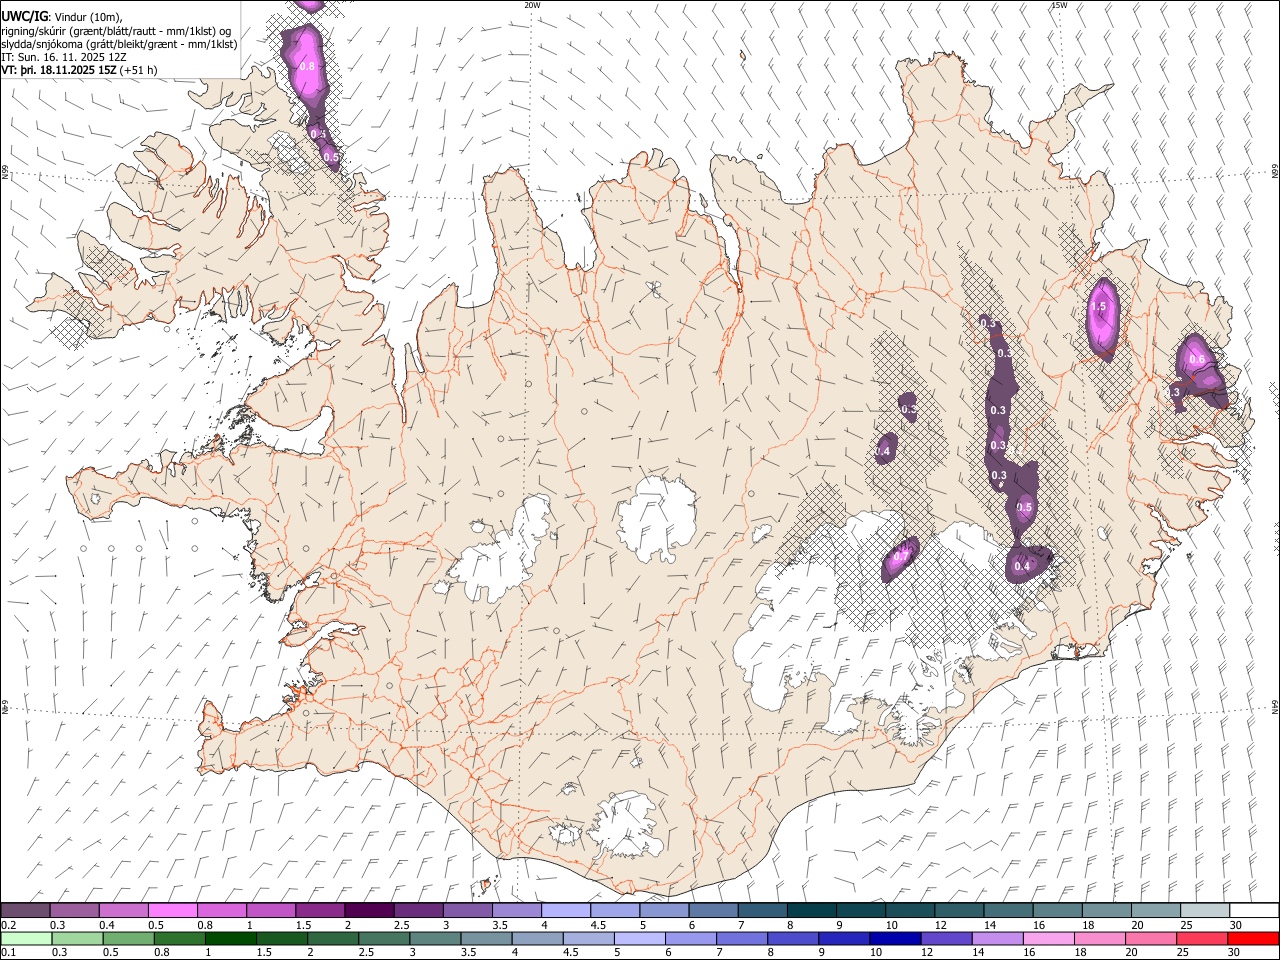
Task: Click the '0.1' label in the bottom legend row
Action: [8, 953]
